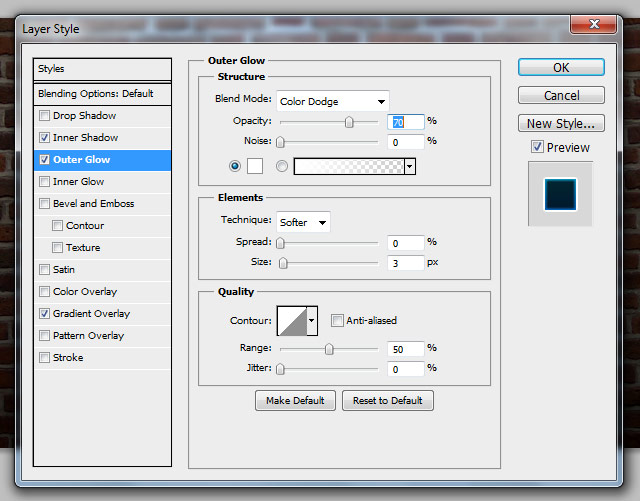Enable the Satin checkbox
The height and width of the screenshot is (501, 640).
pos(44,269)
